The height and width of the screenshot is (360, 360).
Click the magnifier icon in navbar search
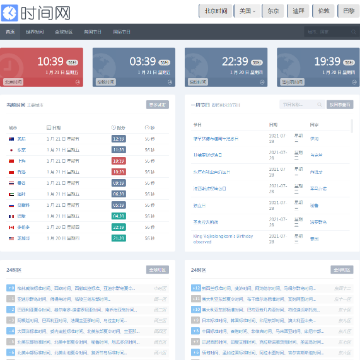[x=354, y=32]
